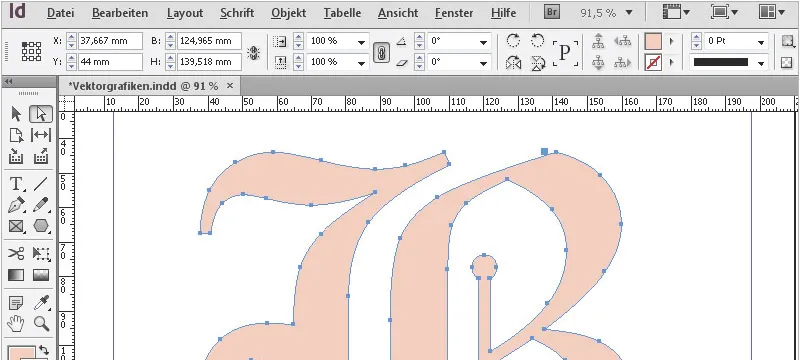Click the toolbox fill color swatch

click(22, 352)
